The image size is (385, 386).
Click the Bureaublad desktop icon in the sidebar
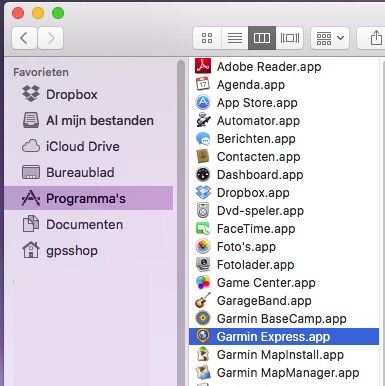(31, 172)
